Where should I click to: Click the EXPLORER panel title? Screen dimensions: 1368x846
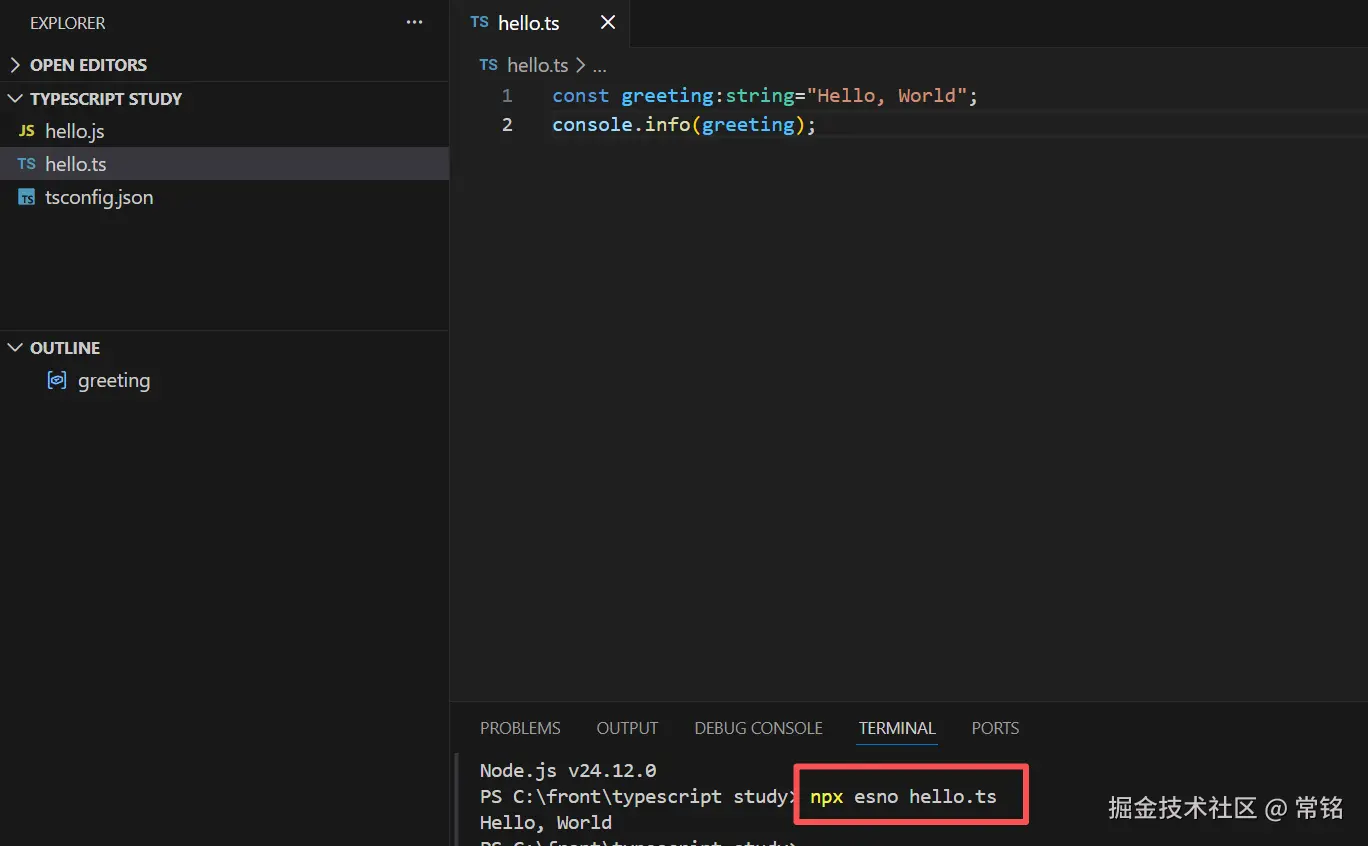point(68,23)
